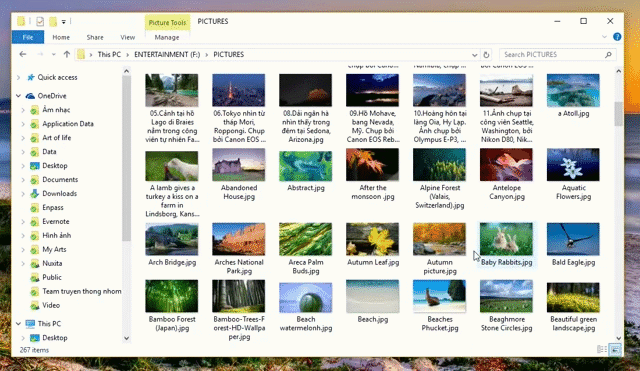The height and width of the screenshot is (371, 640).
Task: Expand the Âm nhạc folder node
Action: [x=23, y=110]
